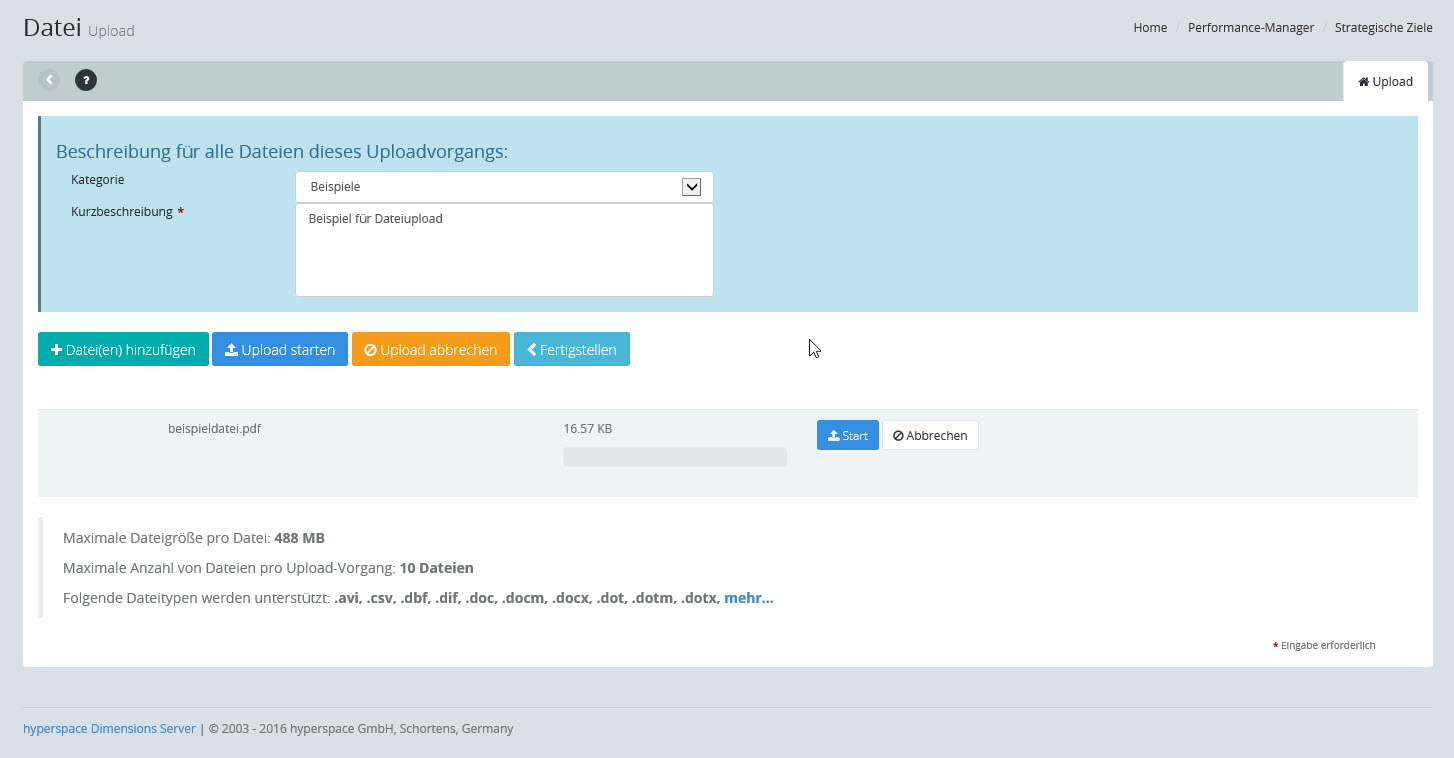Click the back arrow circle icon
This screenshot has width=1454, height=758.
49,80
